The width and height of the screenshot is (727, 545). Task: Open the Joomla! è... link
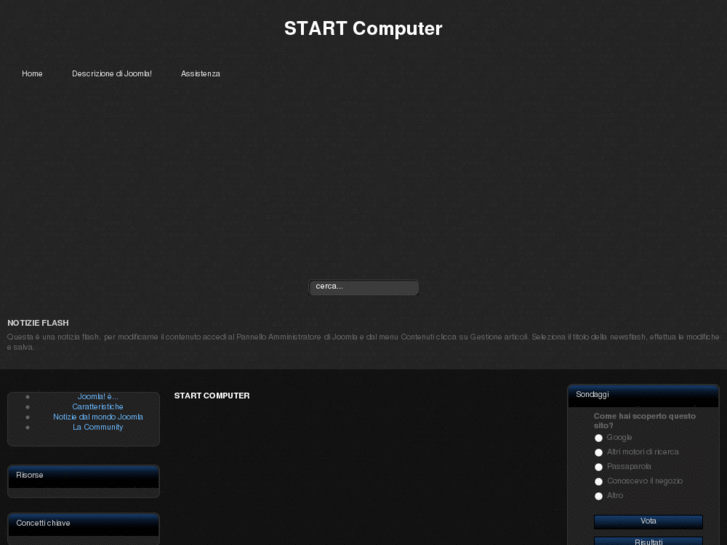click(x=98, y=397)
